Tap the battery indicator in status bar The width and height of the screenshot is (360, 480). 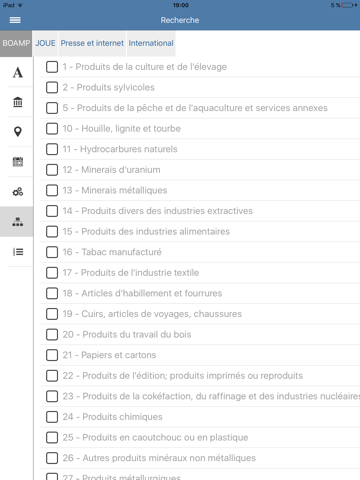[x=347, y=5]
